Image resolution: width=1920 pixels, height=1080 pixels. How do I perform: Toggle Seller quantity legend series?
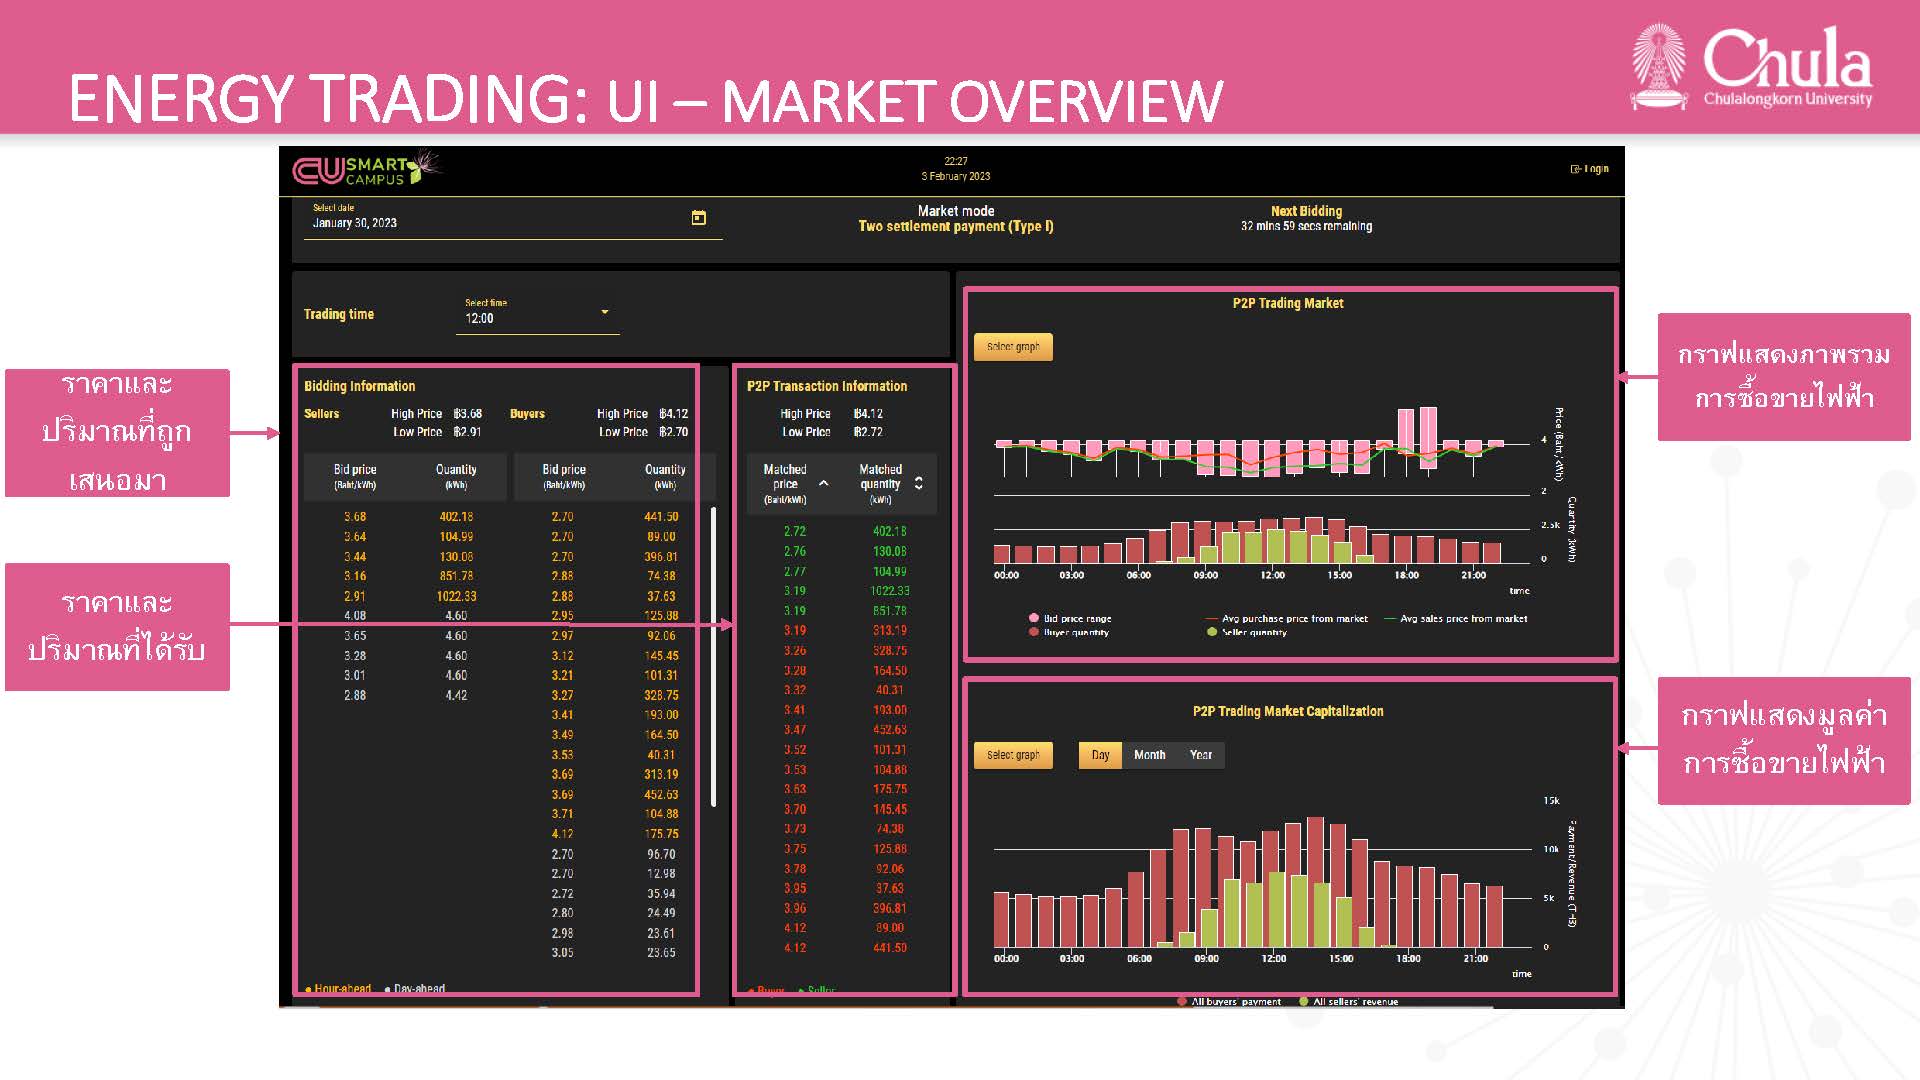click(1212, 632)
